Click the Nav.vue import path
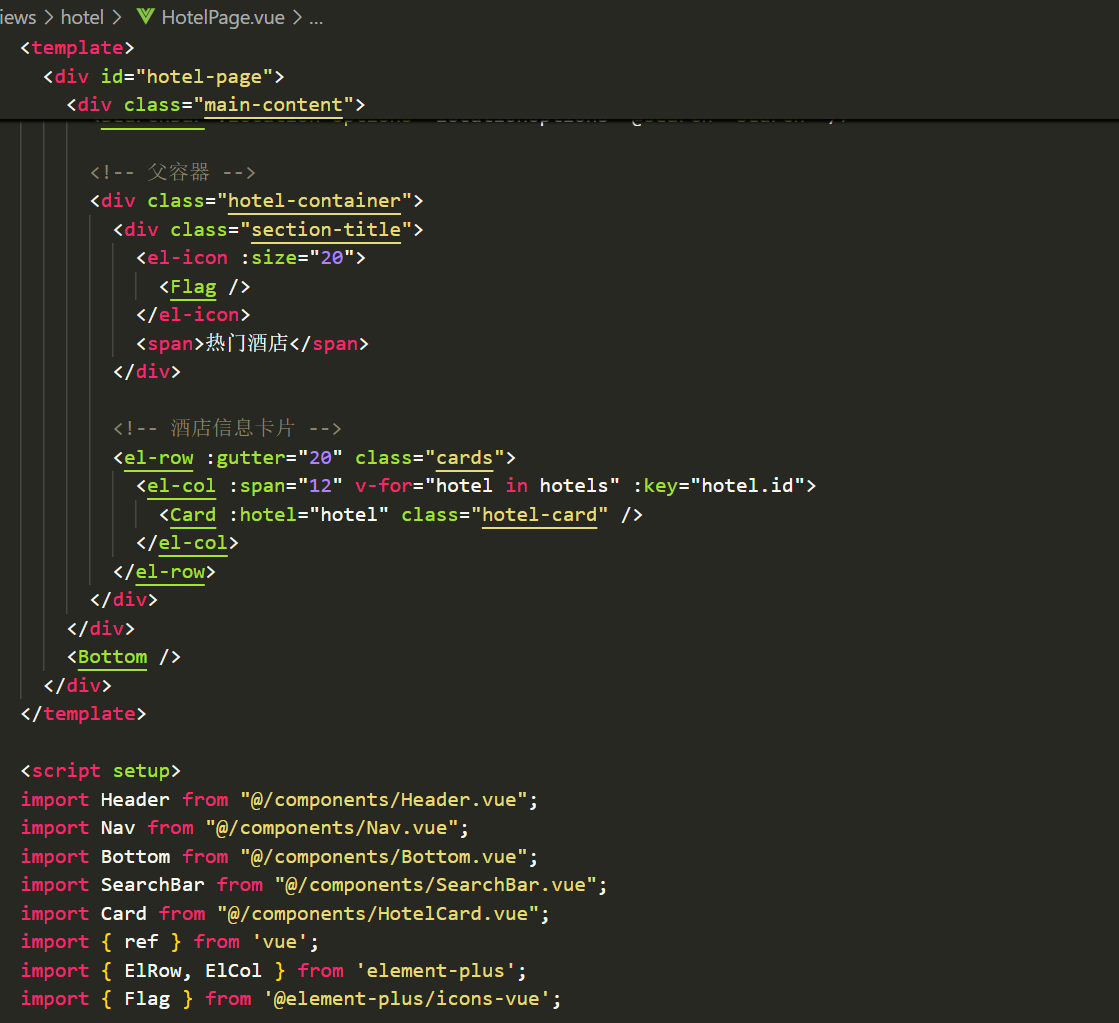The height and width of the screenshot is (1023, 1119). [x=332, y=828]
